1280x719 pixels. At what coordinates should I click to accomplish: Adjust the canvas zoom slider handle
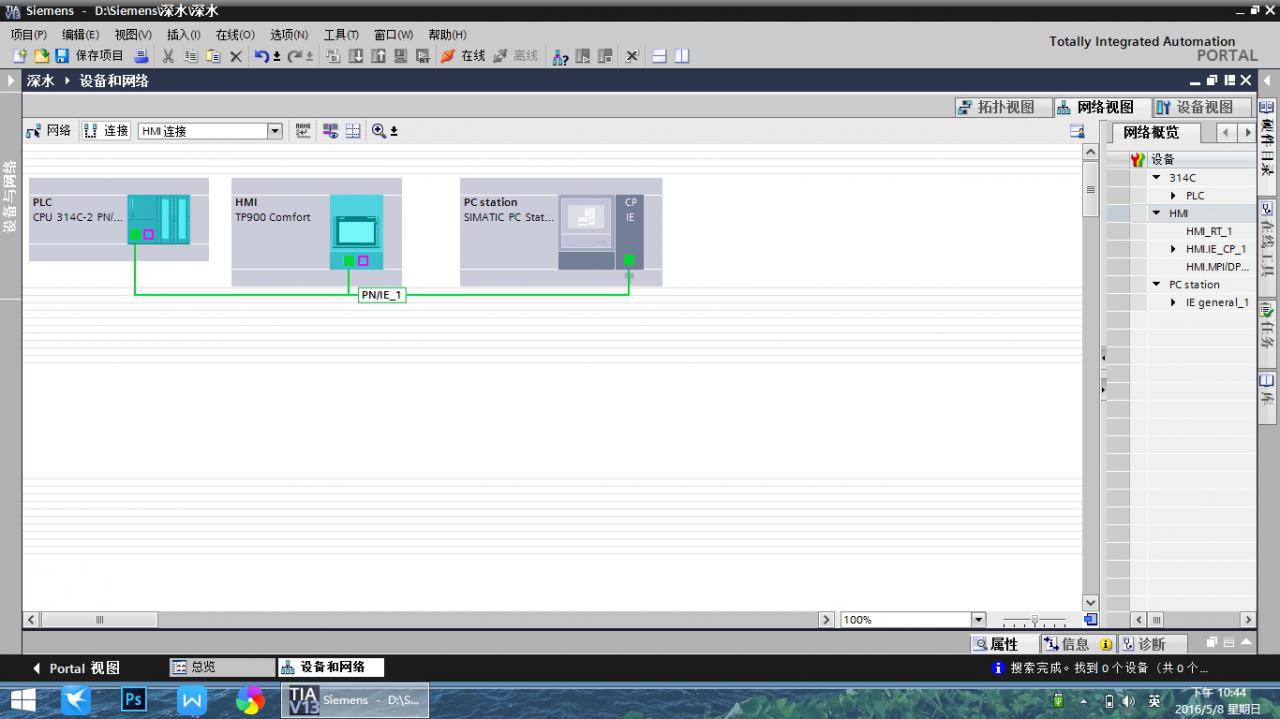[x=1034, y=620]
